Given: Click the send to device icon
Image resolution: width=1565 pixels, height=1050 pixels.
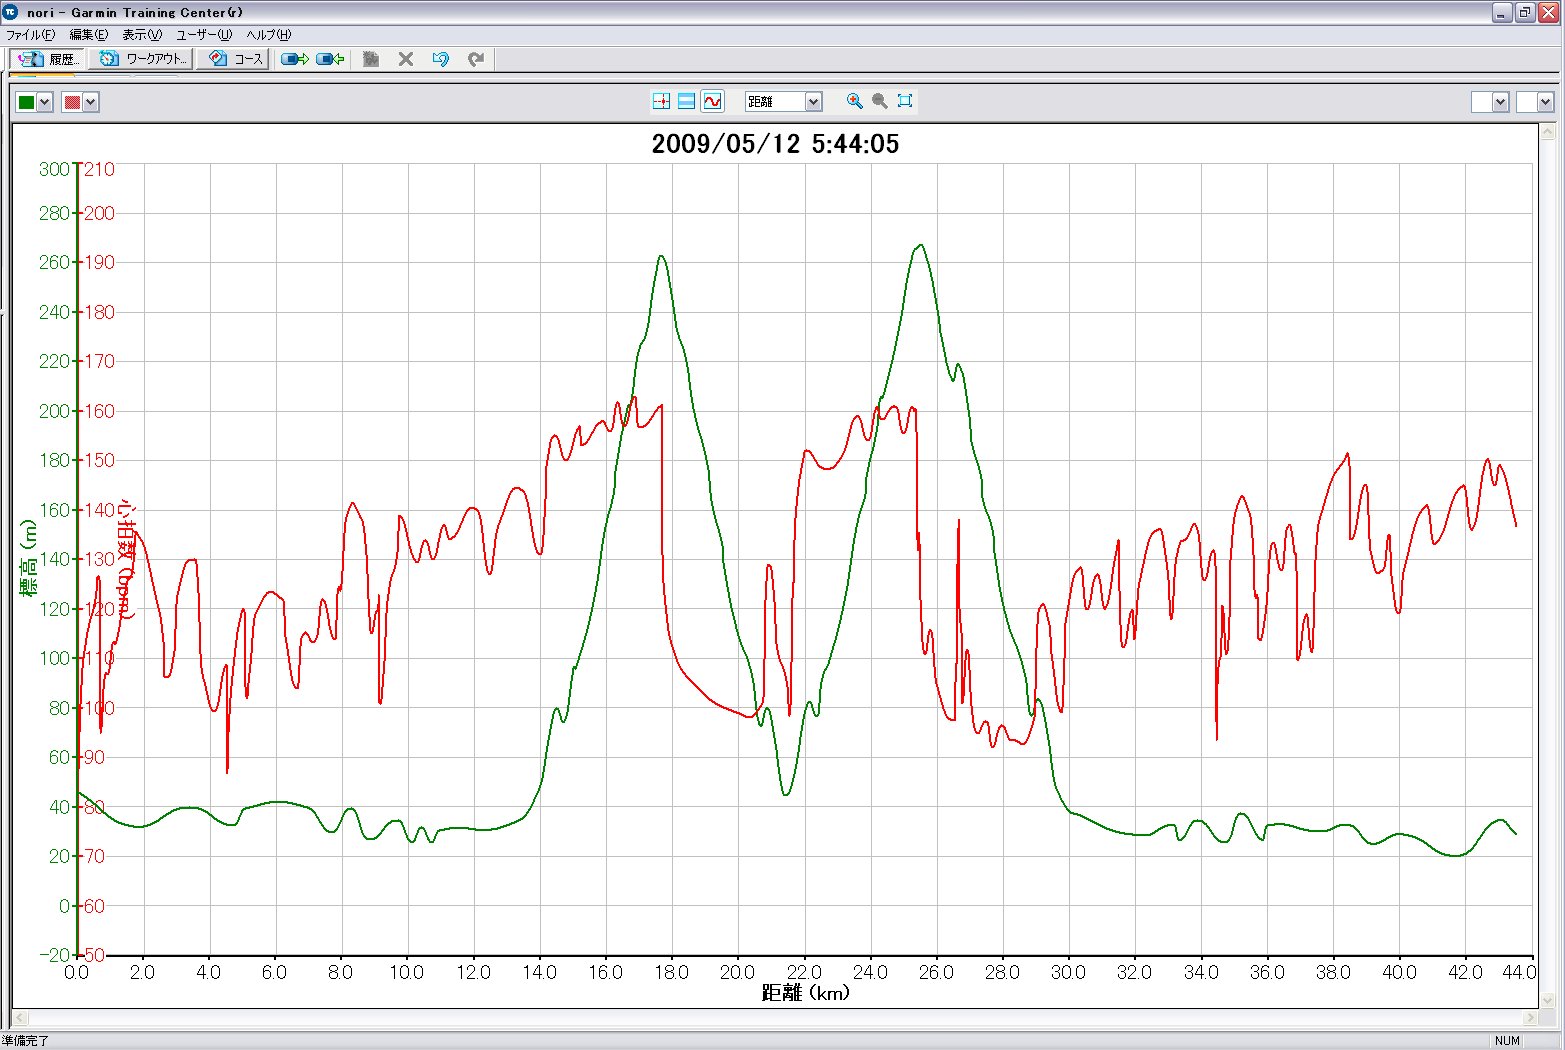Looking at the screenshot, I should [x=295, y=59].
